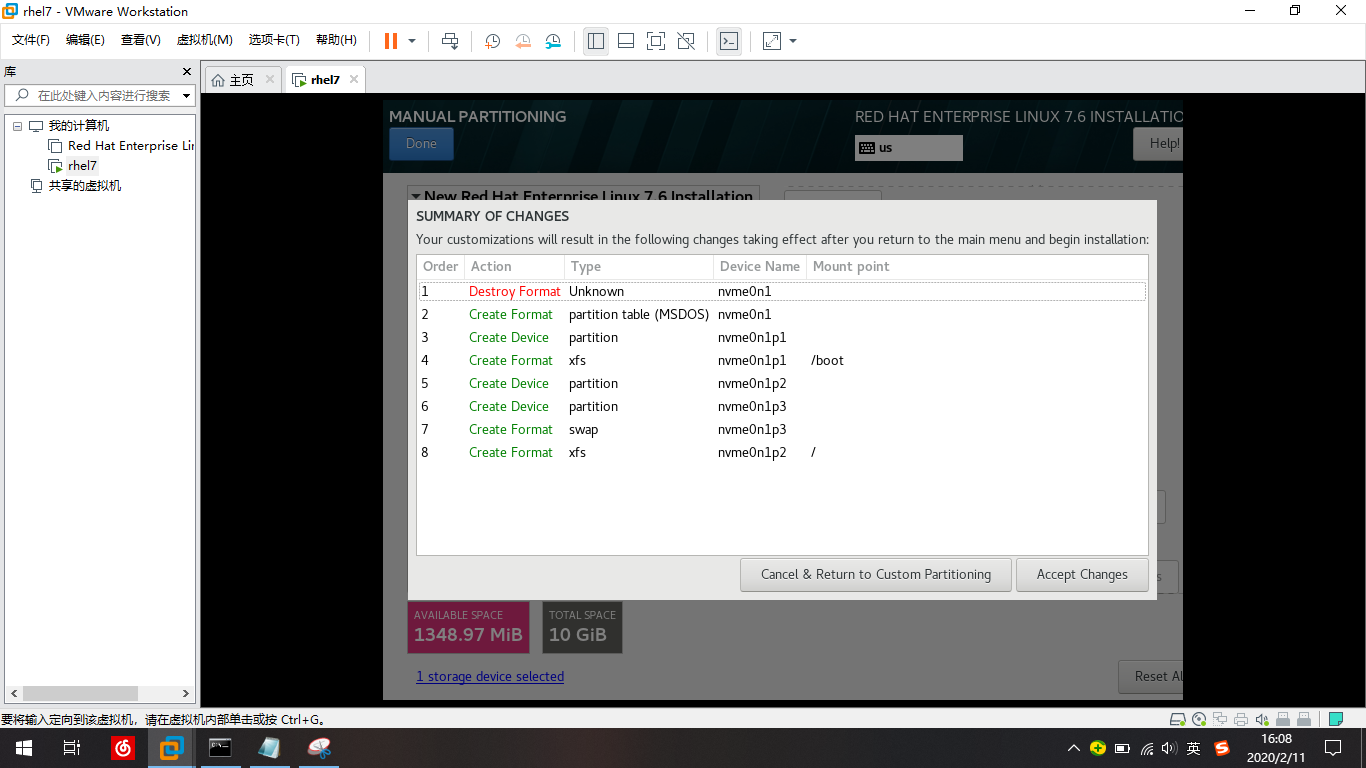Toggle the console view icon
This screenshot has height=768, width=1366.
pyautogui.click(x=729, y=41)
